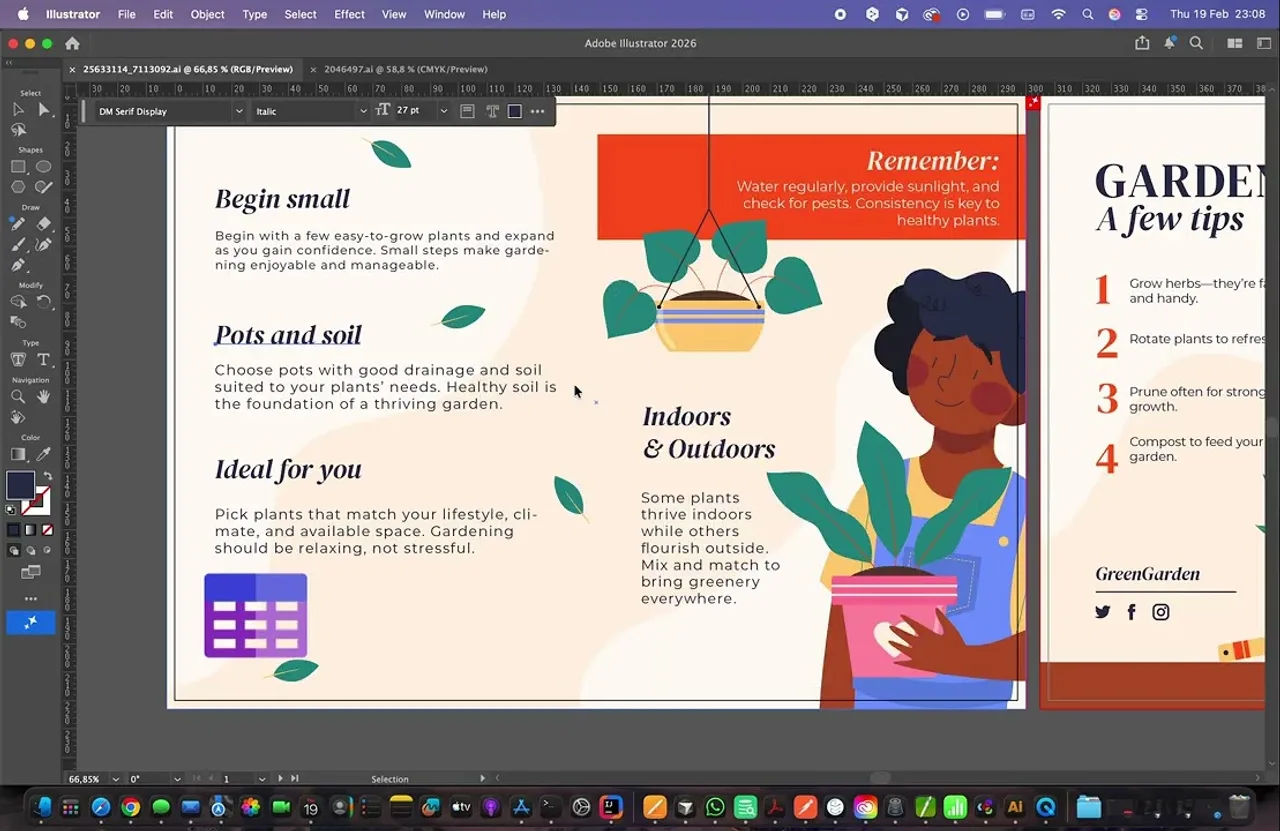Open the 66,85% zoom level dropdown
The image size is (1280, 831).
[x=116, y=779]
